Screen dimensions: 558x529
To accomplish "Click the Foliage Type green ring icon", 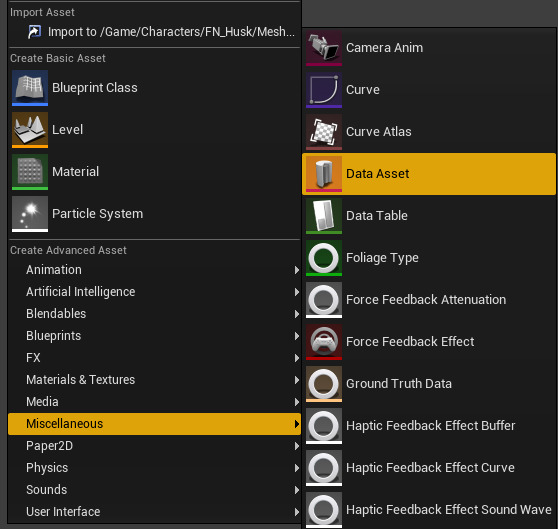I will (324, 258).
